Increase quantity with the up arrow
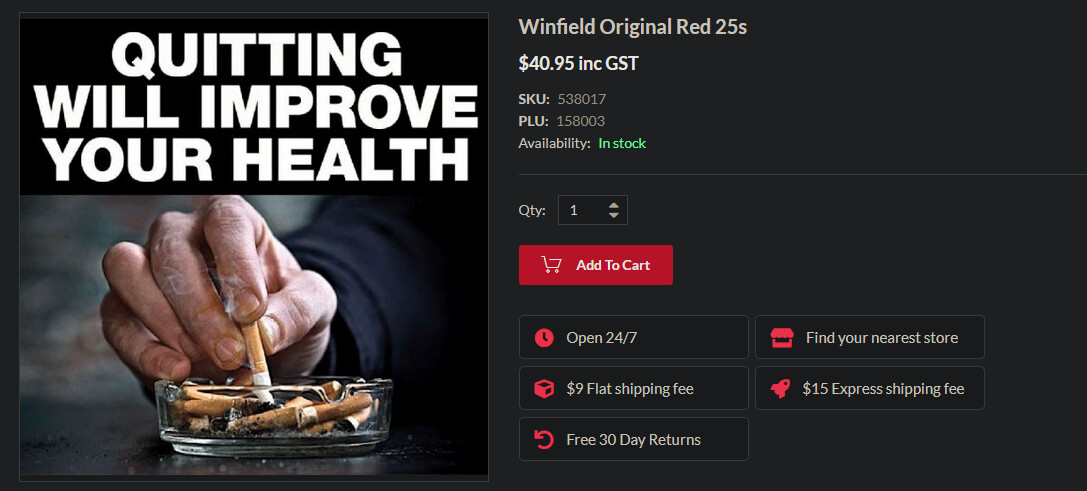This screenshot has height=491, width=1087. (x=614, y=205)
